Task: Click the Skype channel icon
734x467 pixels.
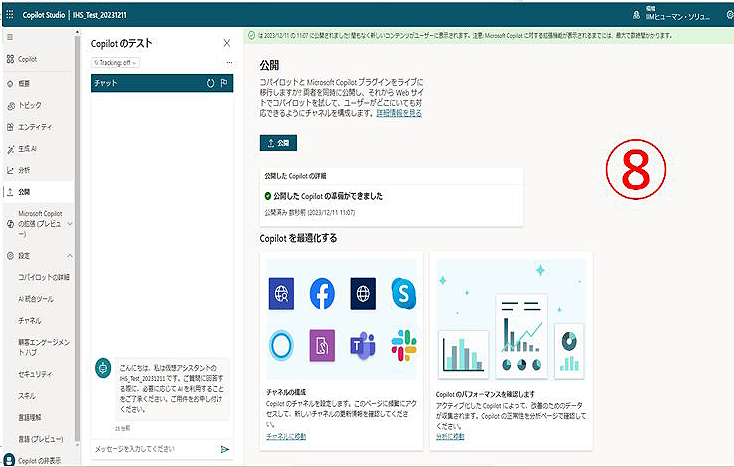Action: [404, 293]
